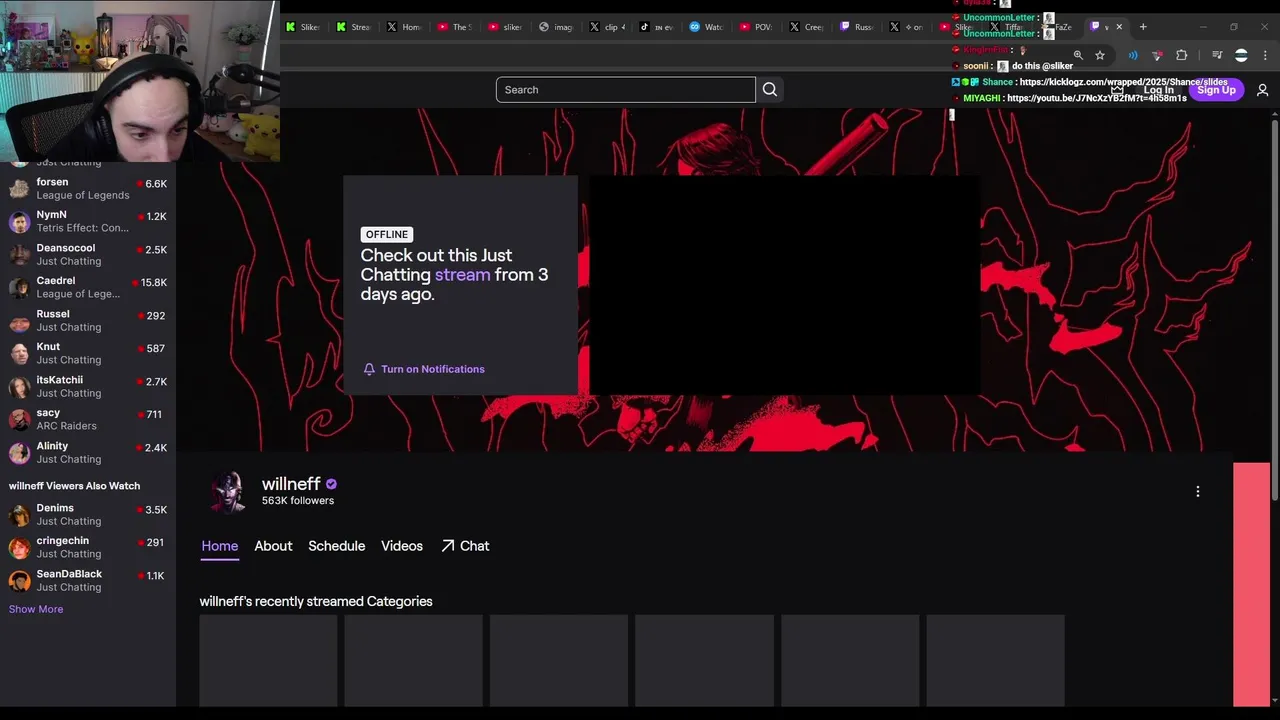
Task: Open the browser media control toolbar icon
Action: (1217, 55)
